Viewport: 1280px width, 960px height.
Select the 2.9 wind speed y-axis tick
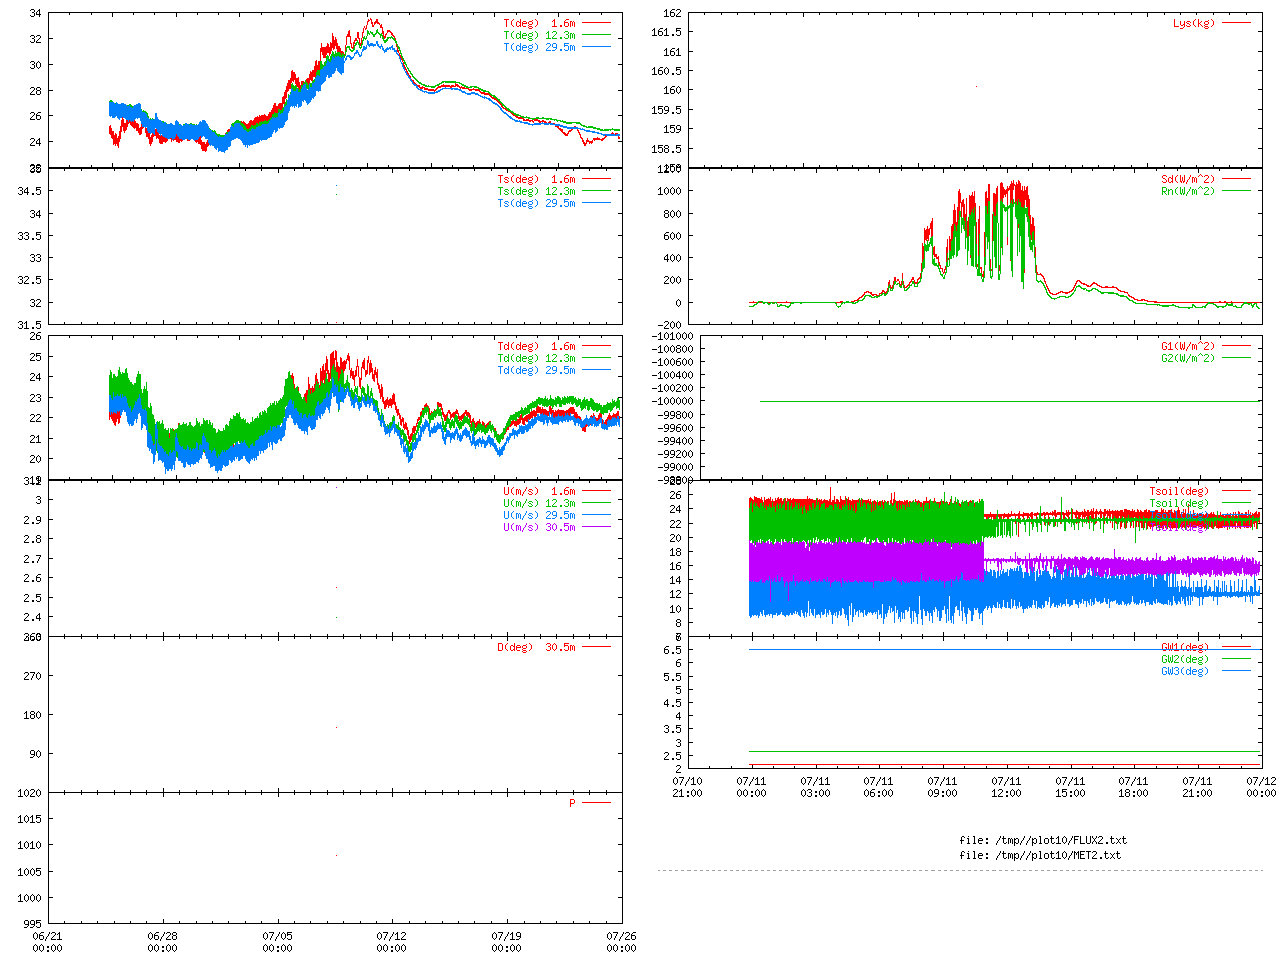point(33,520)
